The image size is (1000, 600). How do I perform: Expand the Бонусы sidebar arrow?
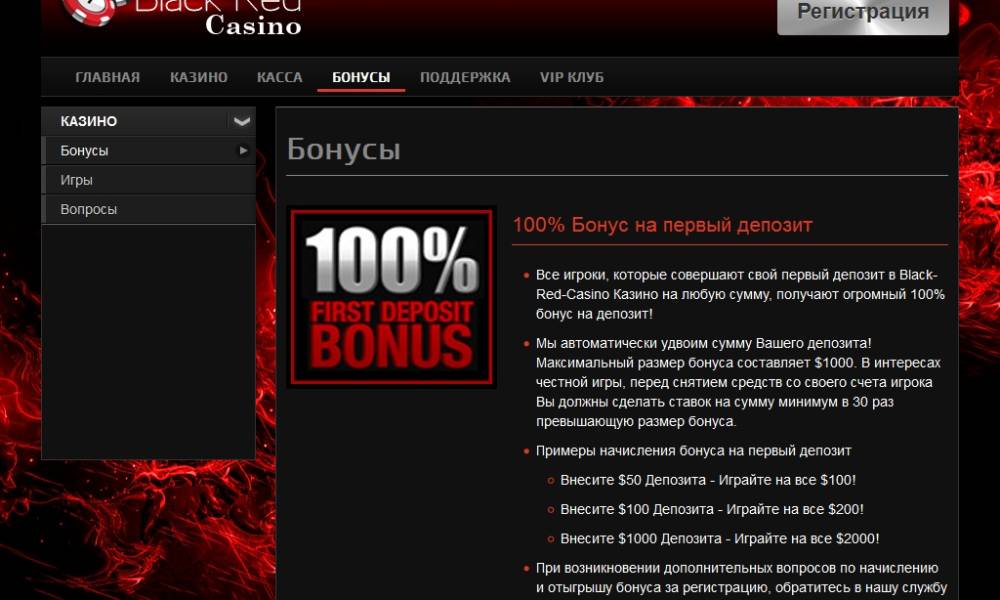coord(243,150)
